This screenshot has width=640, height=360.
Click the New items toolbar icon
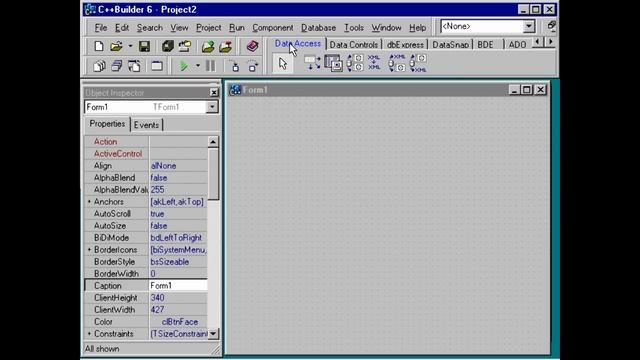click(98, 46)
